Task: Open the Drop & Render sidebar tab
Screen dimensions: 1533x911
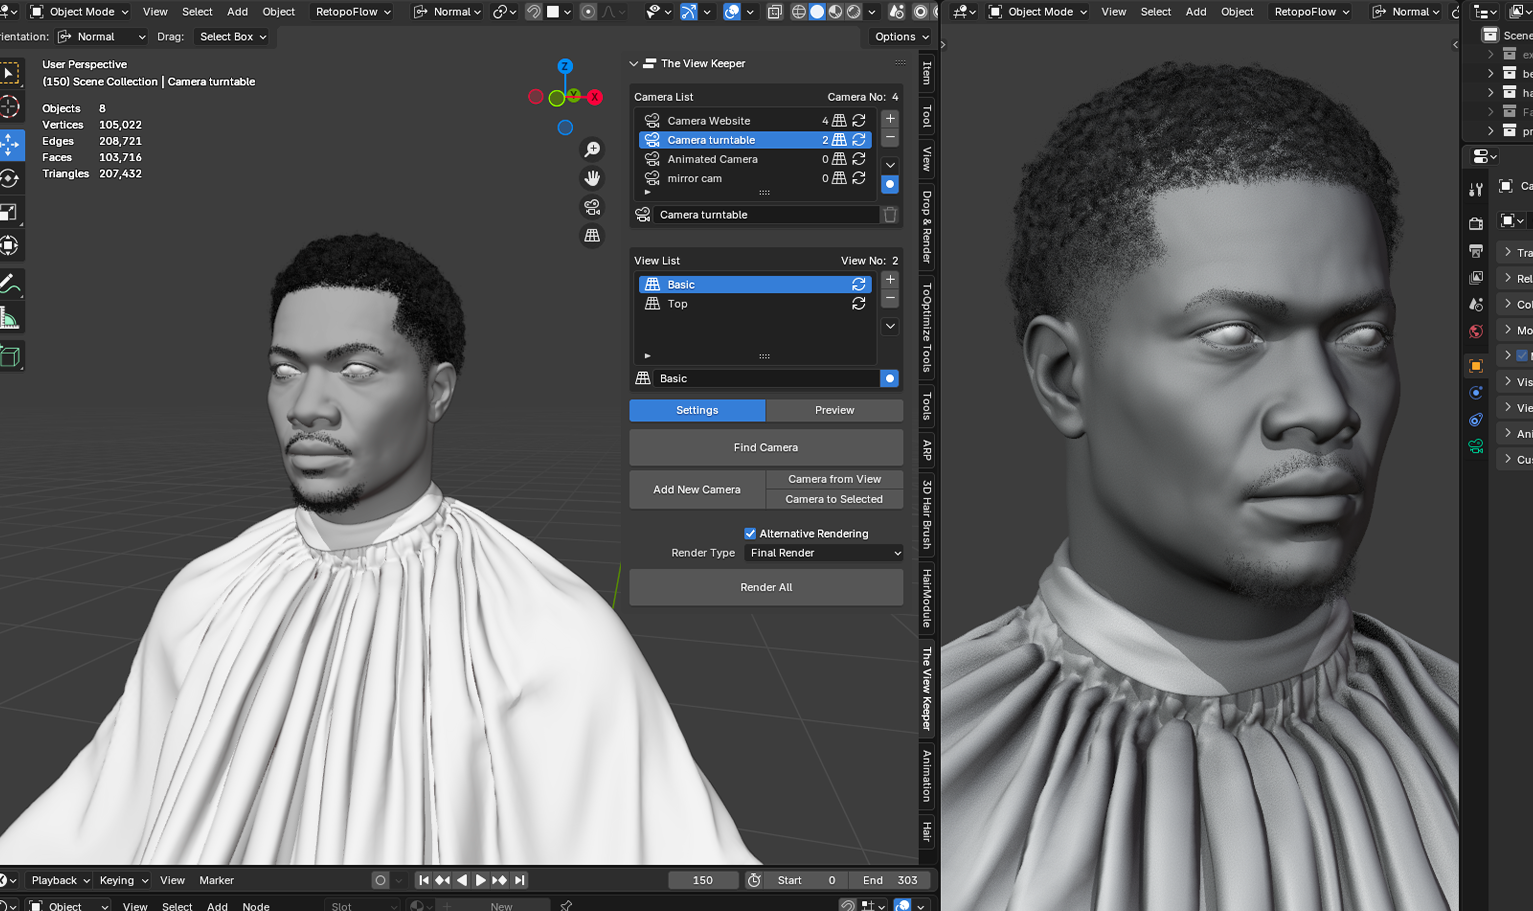Action: click(927, 226)
